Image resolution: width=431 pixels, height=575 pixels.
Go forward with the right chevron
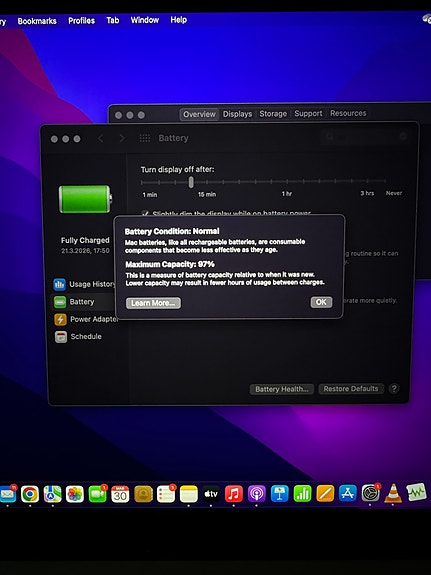tap(122, 138)
